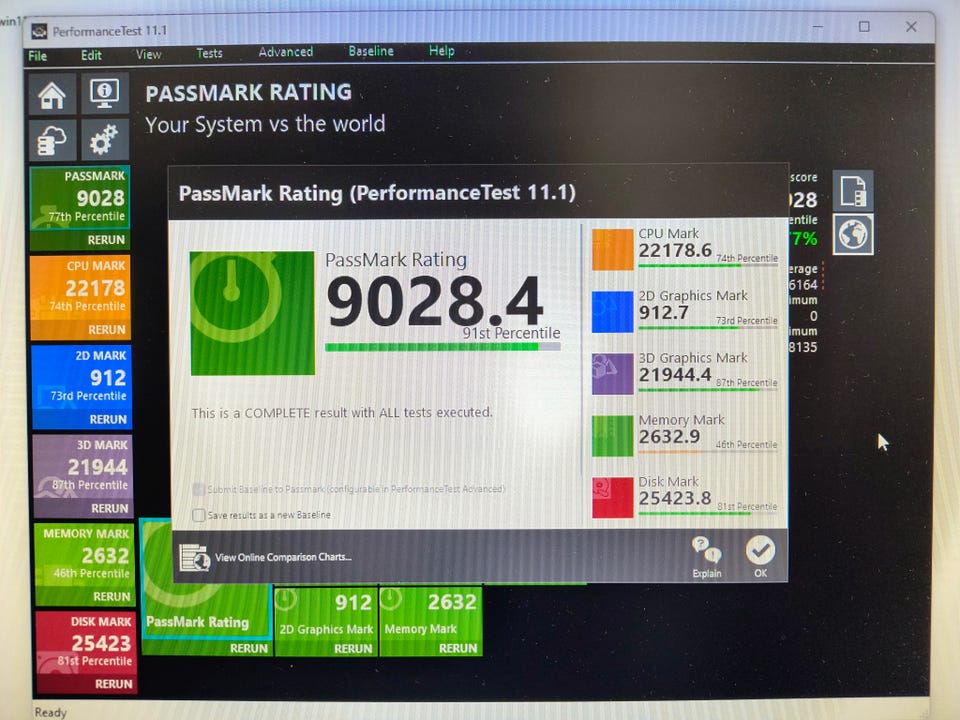Image resolution: width=960 pixels, height=720 pixels.
Task: Click the large green stopwatch PassMark icon
Action: [x=252, y=313]
